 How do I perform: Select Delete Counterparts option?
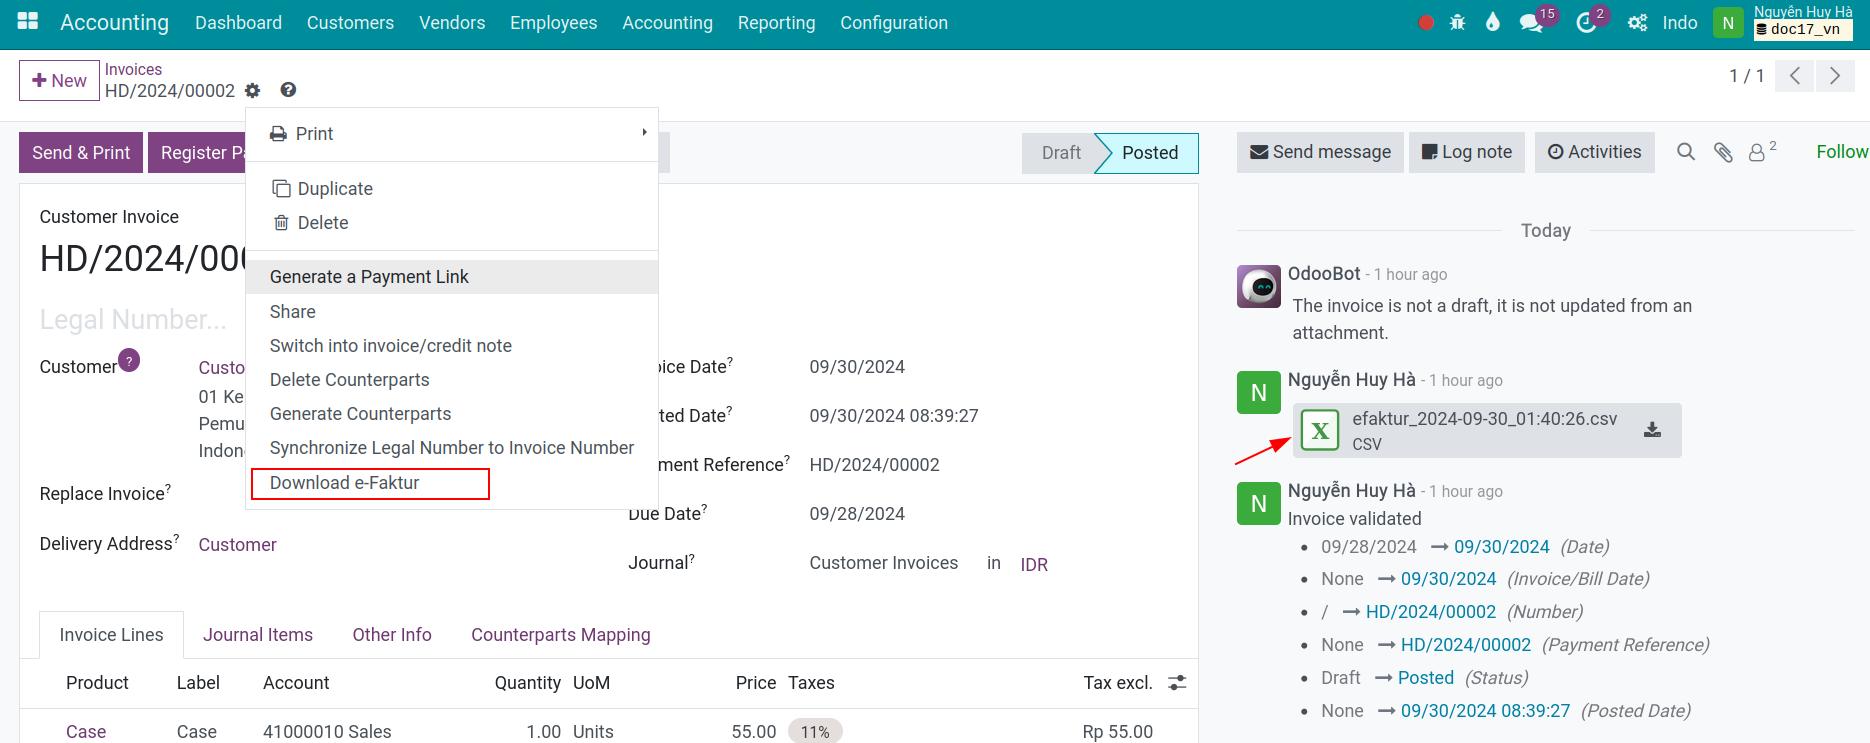pos(452,380)
